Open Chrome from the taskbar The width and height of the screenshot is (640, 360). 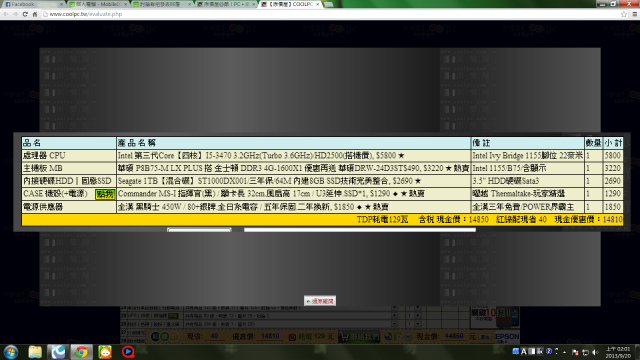(x=81, y=352)
